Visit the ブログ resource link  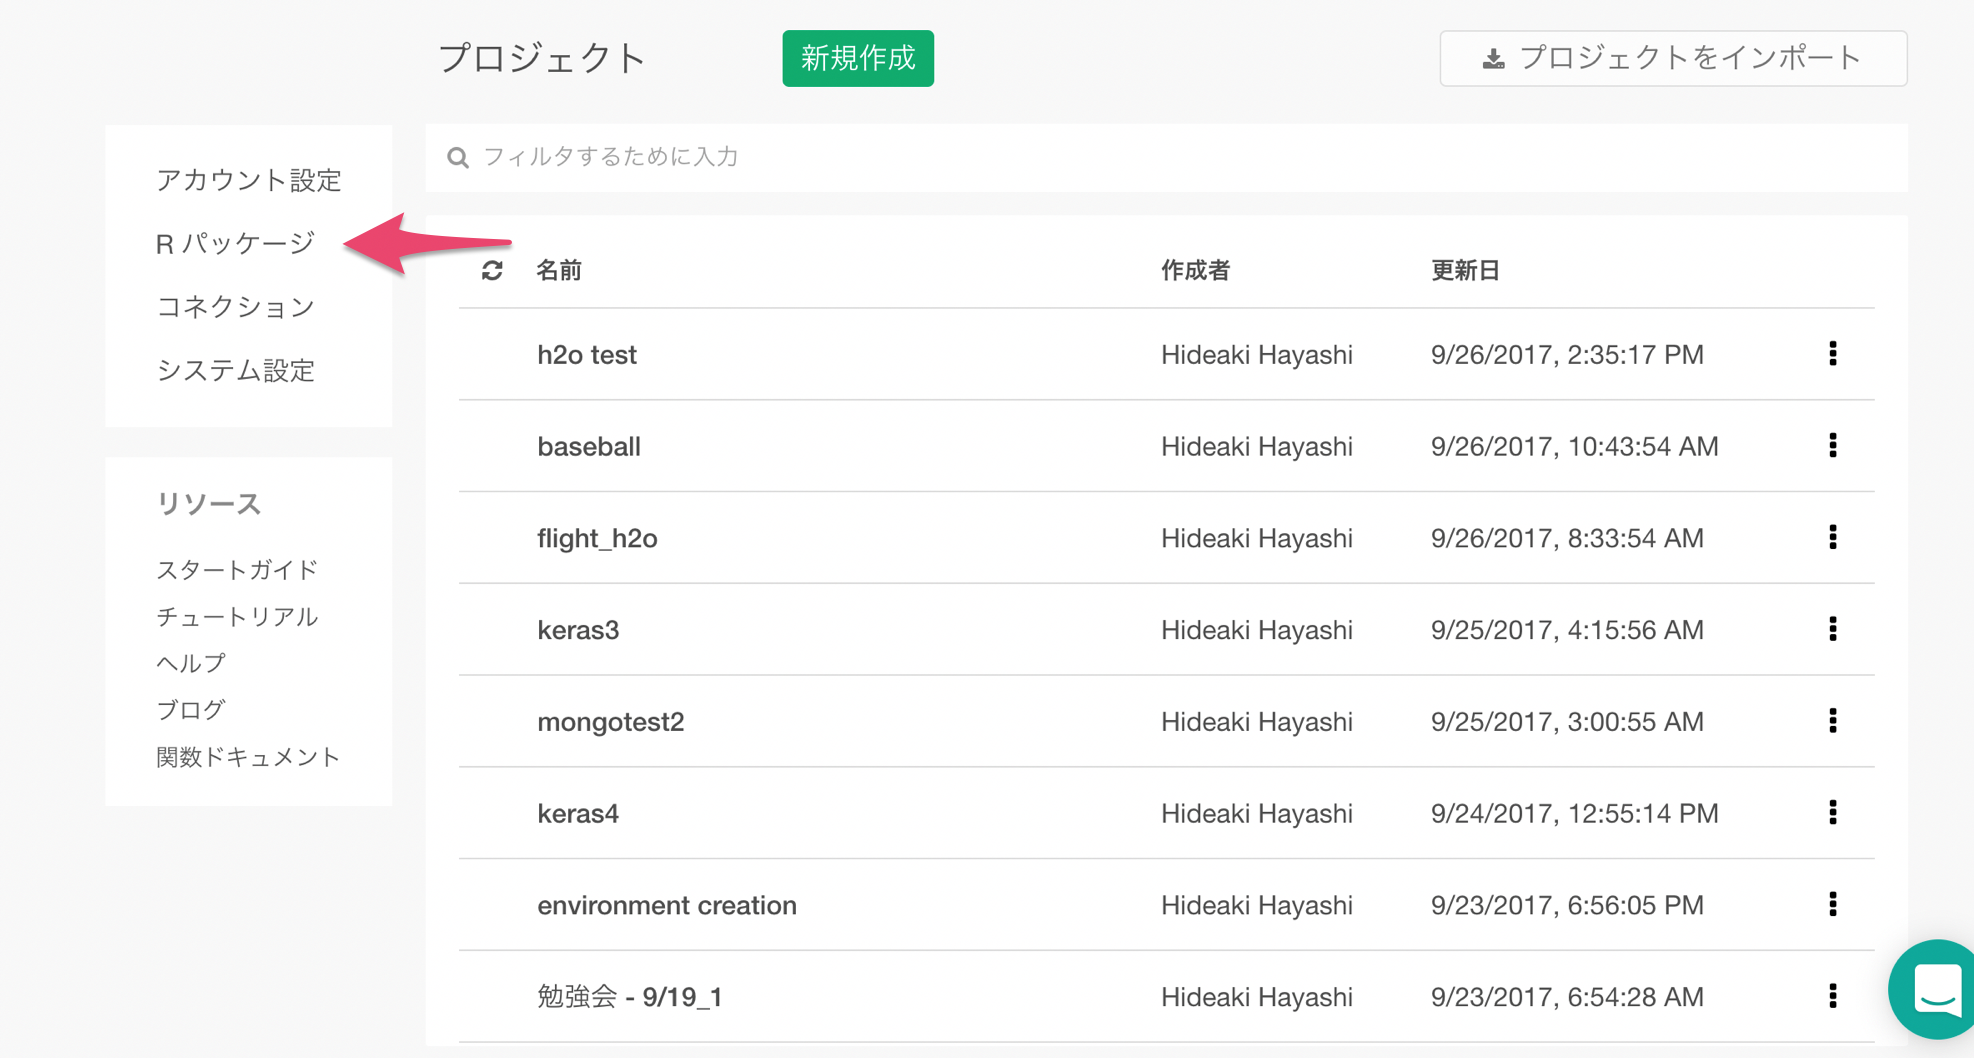(x=191, y=710)
